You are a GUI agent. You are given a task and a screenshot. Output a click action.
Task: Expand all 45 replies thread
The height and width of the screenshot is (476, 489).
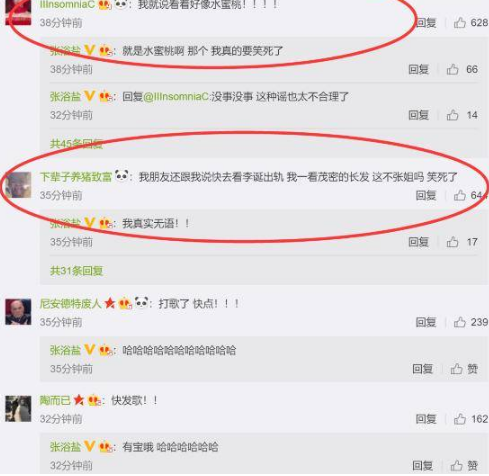76,144
